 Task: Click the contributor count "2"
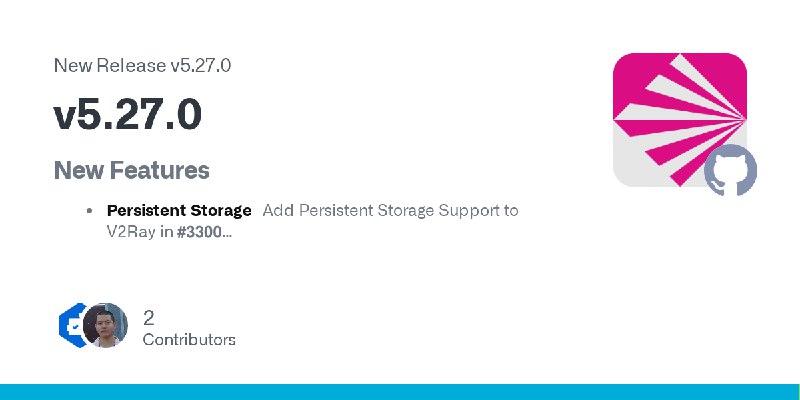tap(148, 318)
